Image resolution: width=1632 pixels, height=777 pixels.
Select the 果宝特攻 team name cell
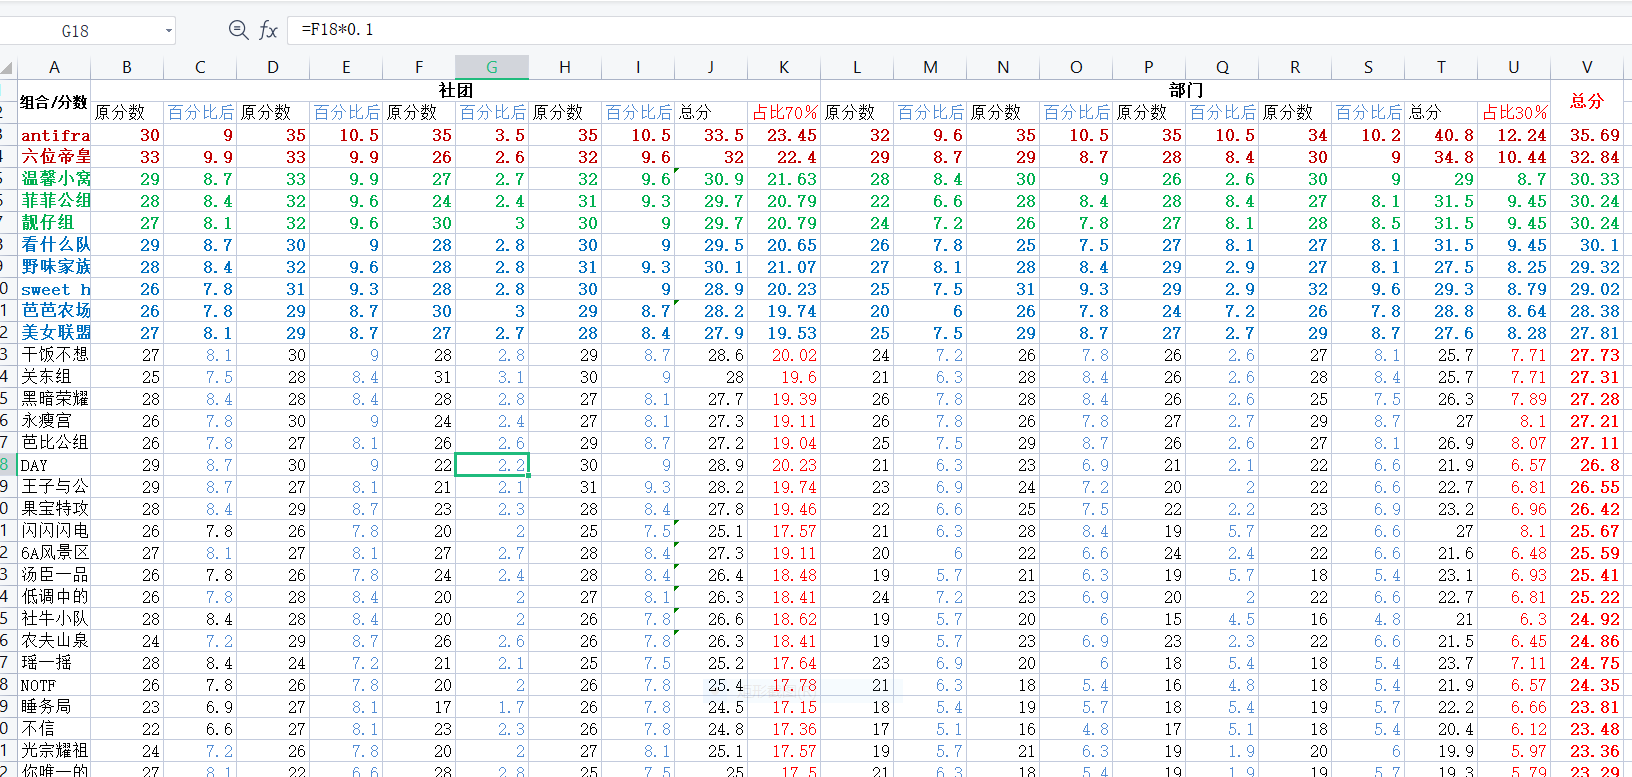(x=54, y=509)
